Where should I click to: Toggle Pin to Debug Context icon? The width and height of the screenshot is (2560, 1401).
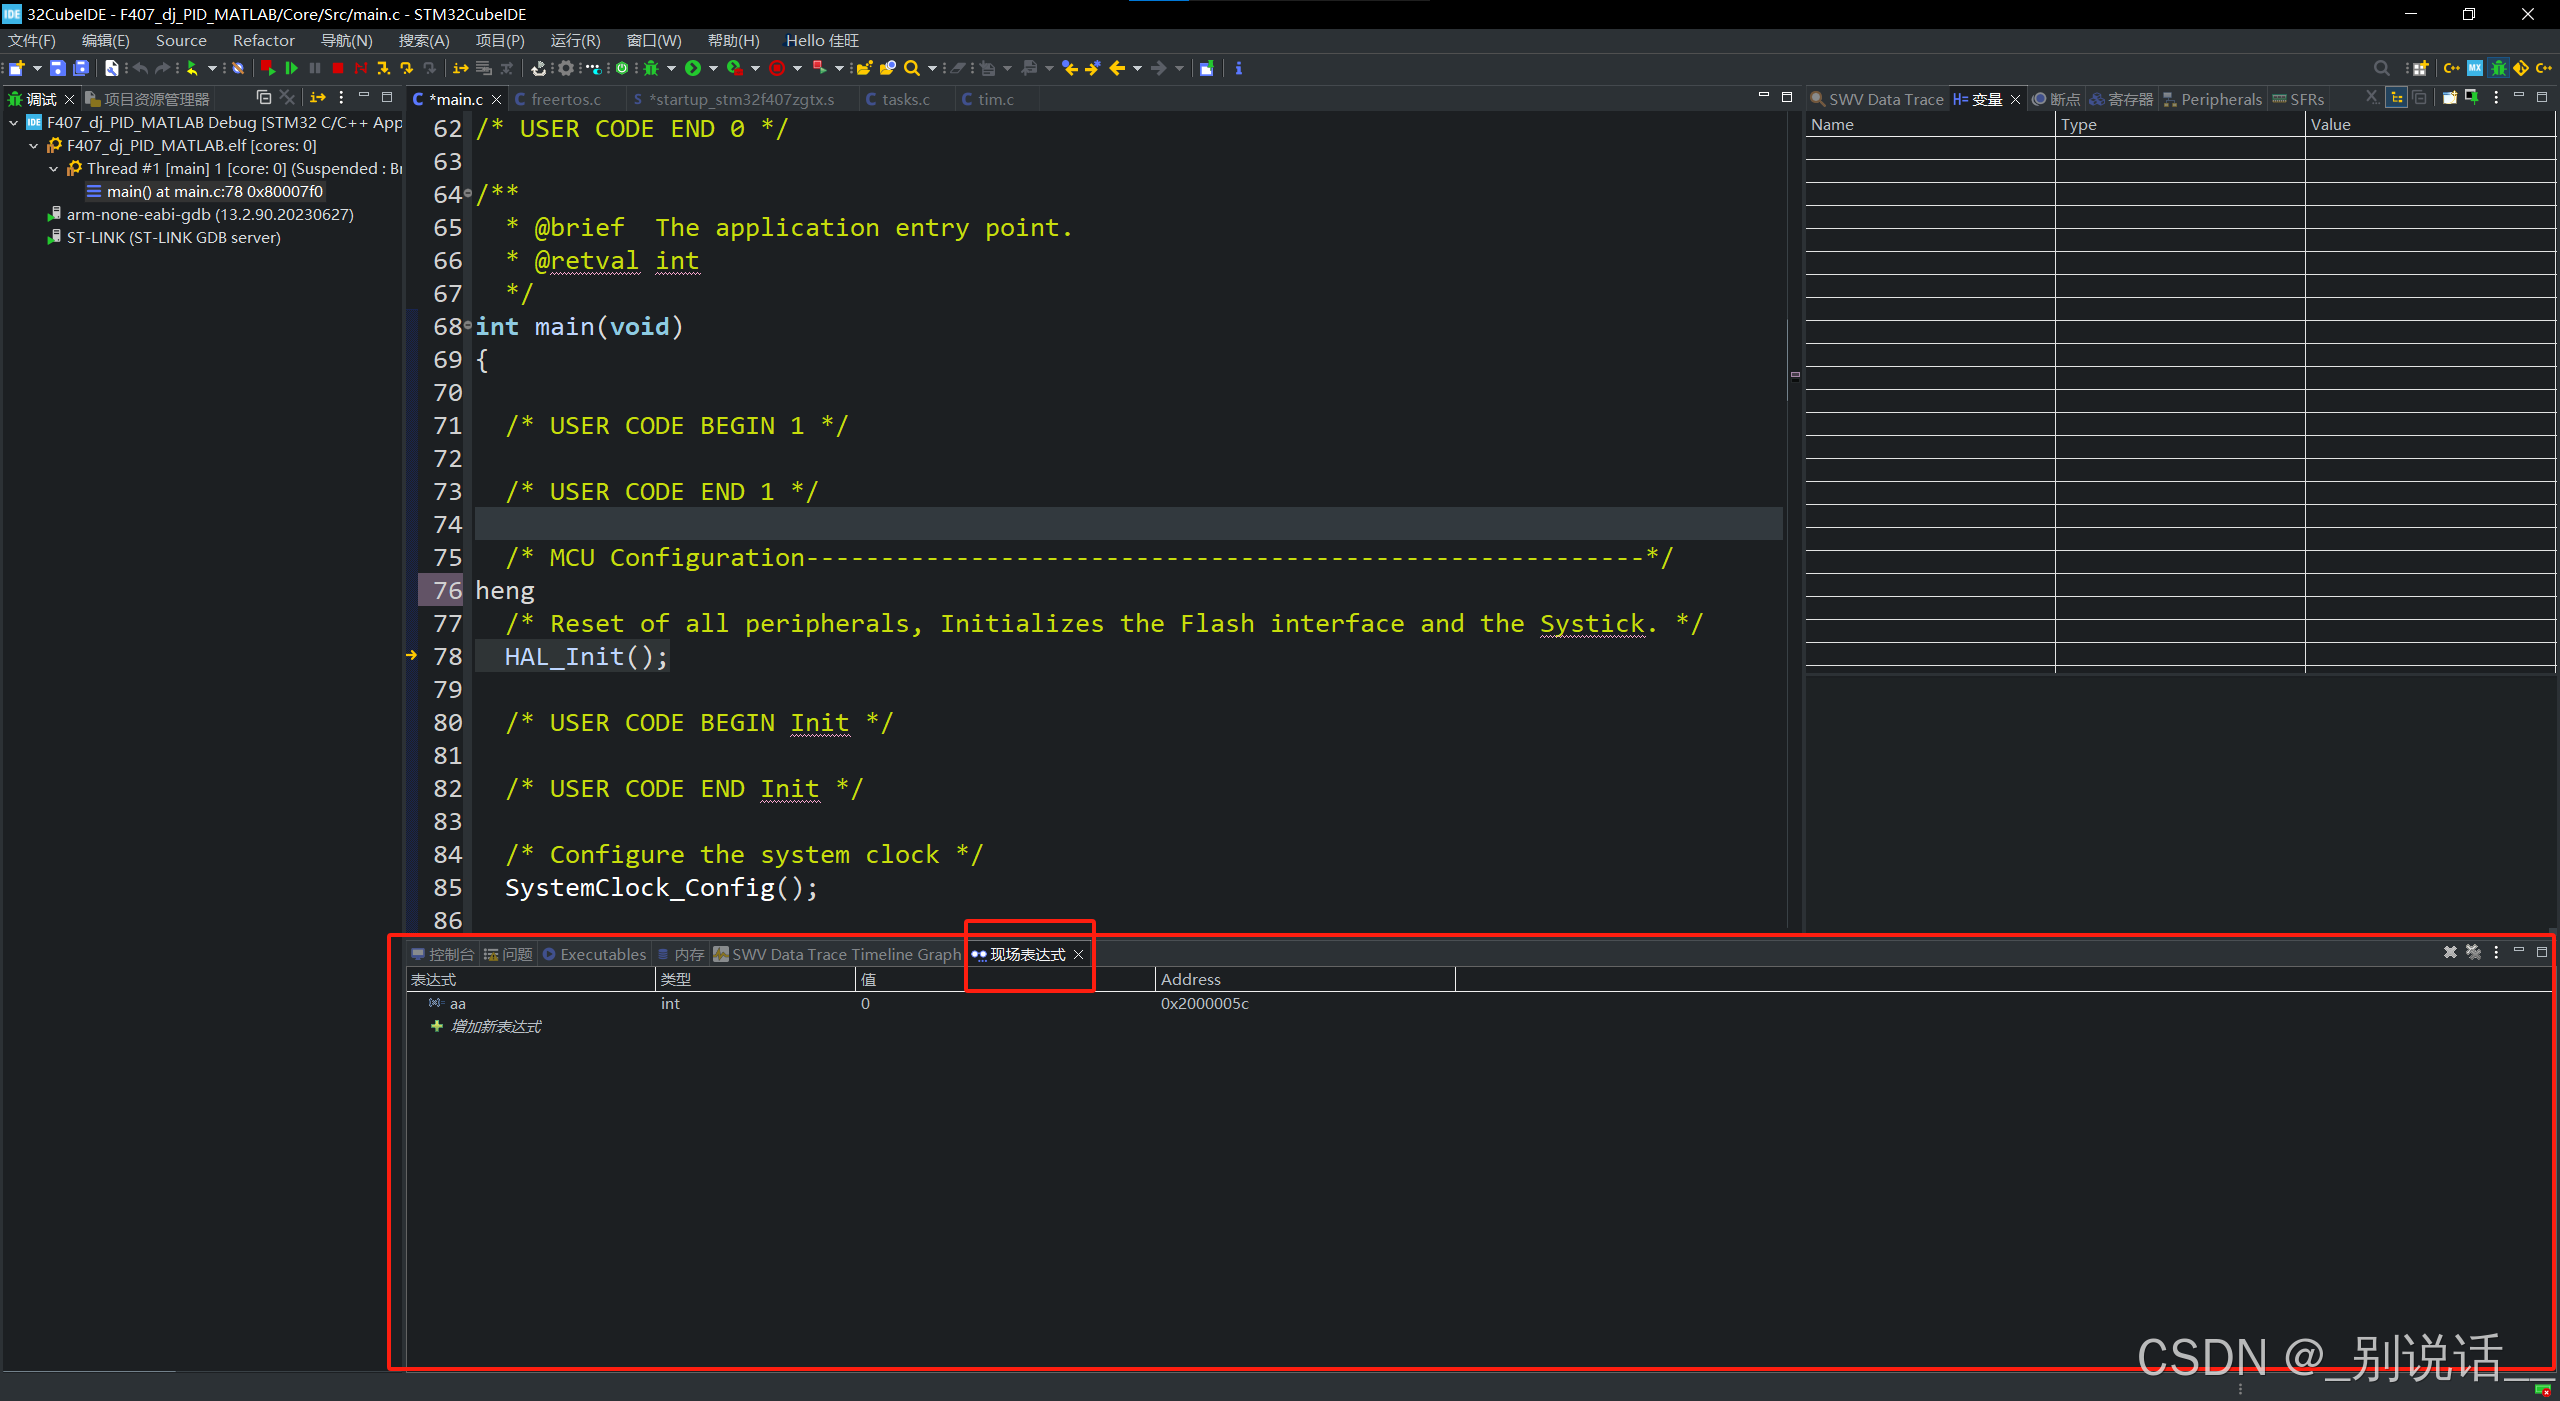click(2471, 97)
